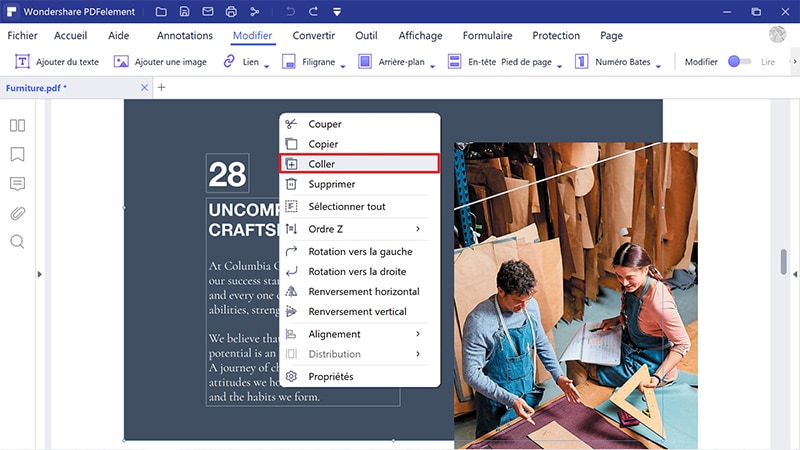Image resolution: width=800 pixels, height=450 pixels.
Task: Open the bookmarks panel icon
Action: [17, 154]
